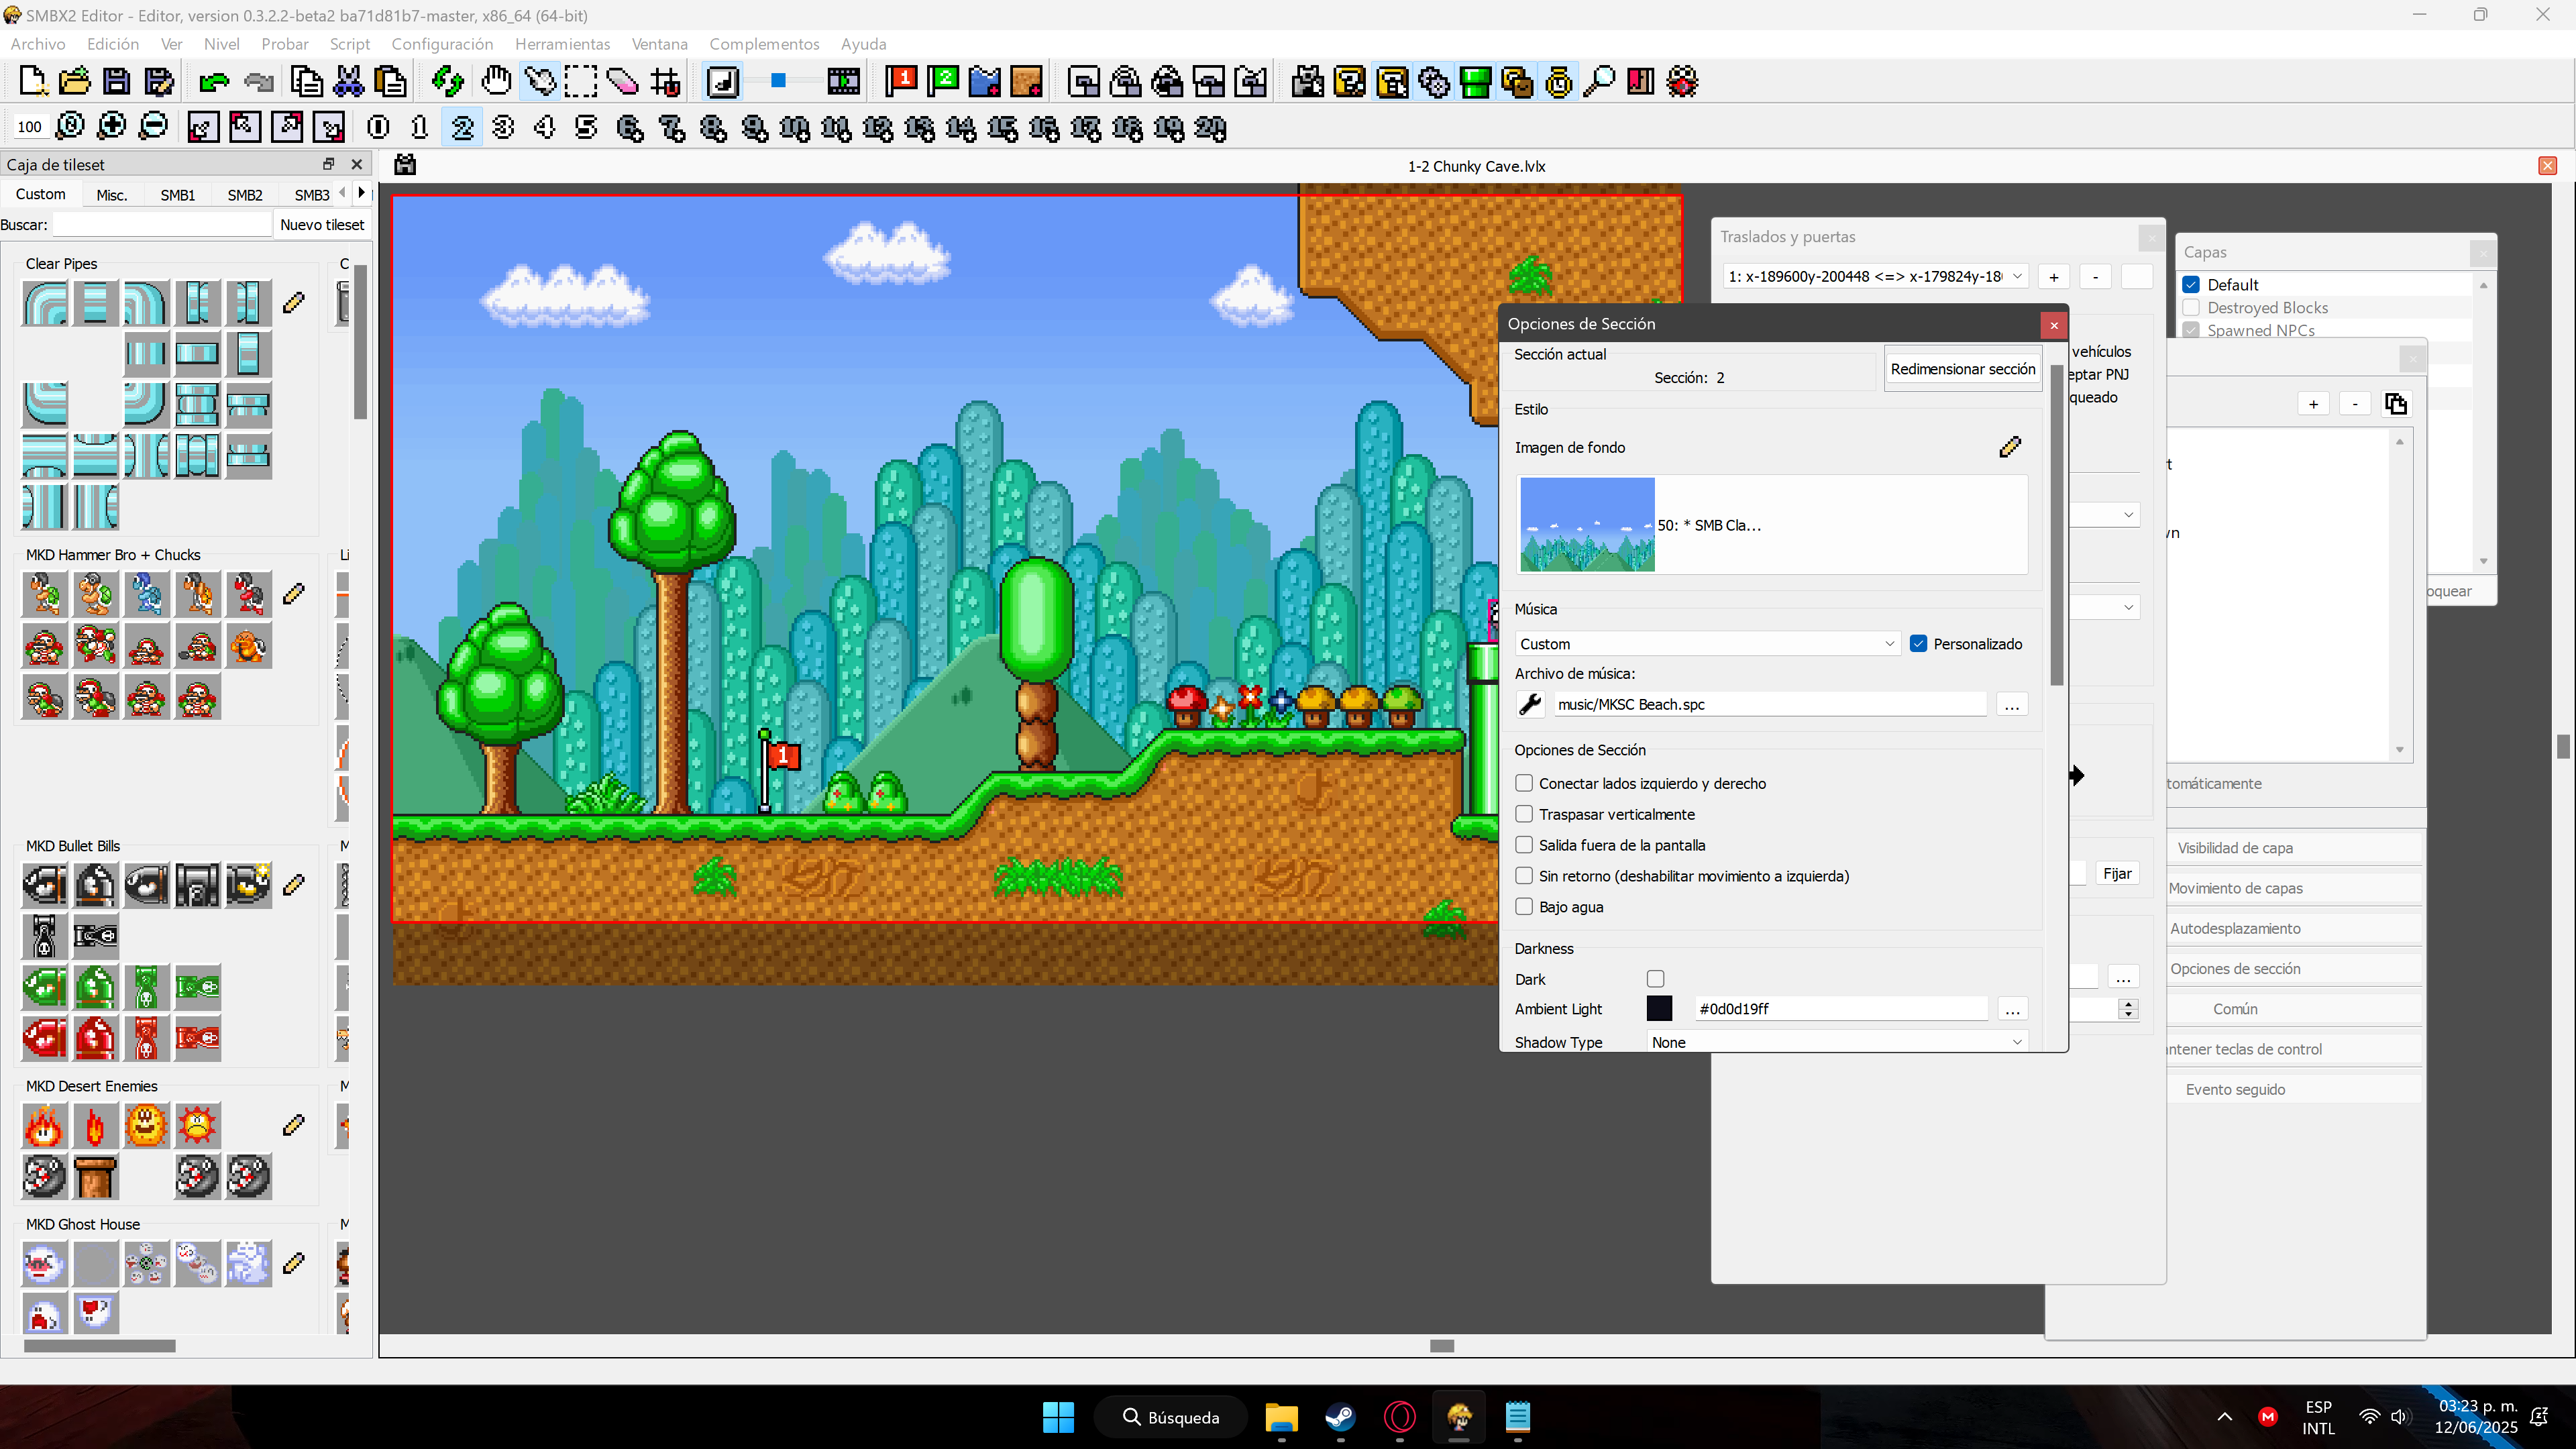Open the Custom music dropdown
Image resolution: width=2576 pixels, height=1449 pixels.
1706,644
